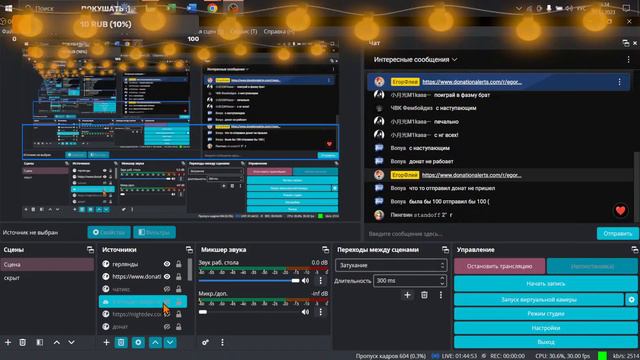This screenshot has width=640, height=360.
Task: Open the Звук раб. стола options dots
Action: click(320, 280)
